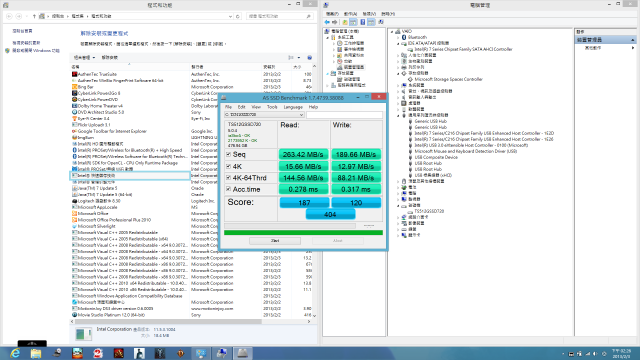Open the drive selection dropdown in AS SSD
The width and height of the screenshot is (640, 360).
[x=264, y=115]
